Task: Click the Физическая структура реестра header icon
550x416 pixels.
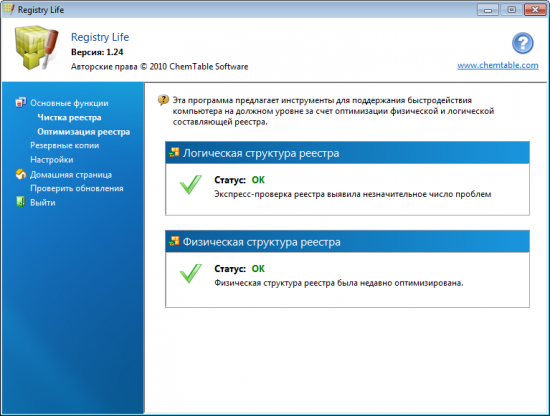Action: [x=174, y=241]
